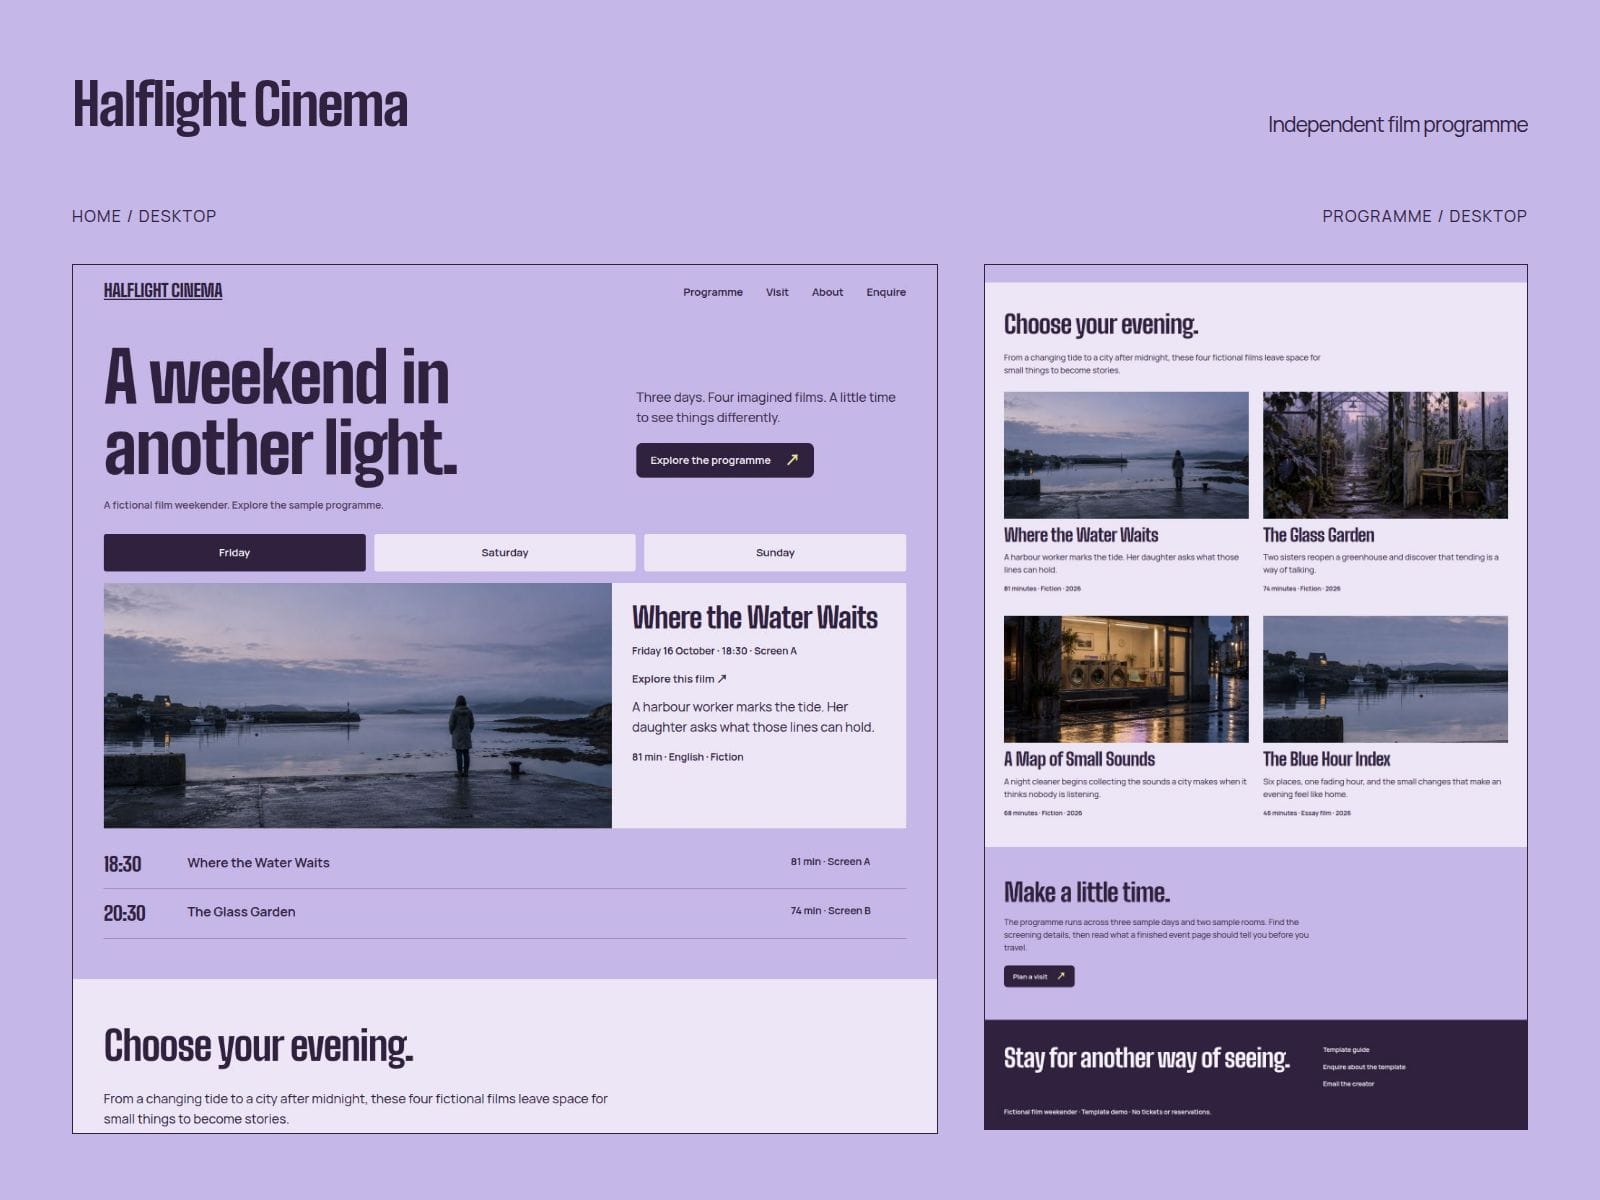The height and width of the screenshot is (1200, 1600).
Task: Click '81 min · English · Fiction' text
Action: pos(687,757)
